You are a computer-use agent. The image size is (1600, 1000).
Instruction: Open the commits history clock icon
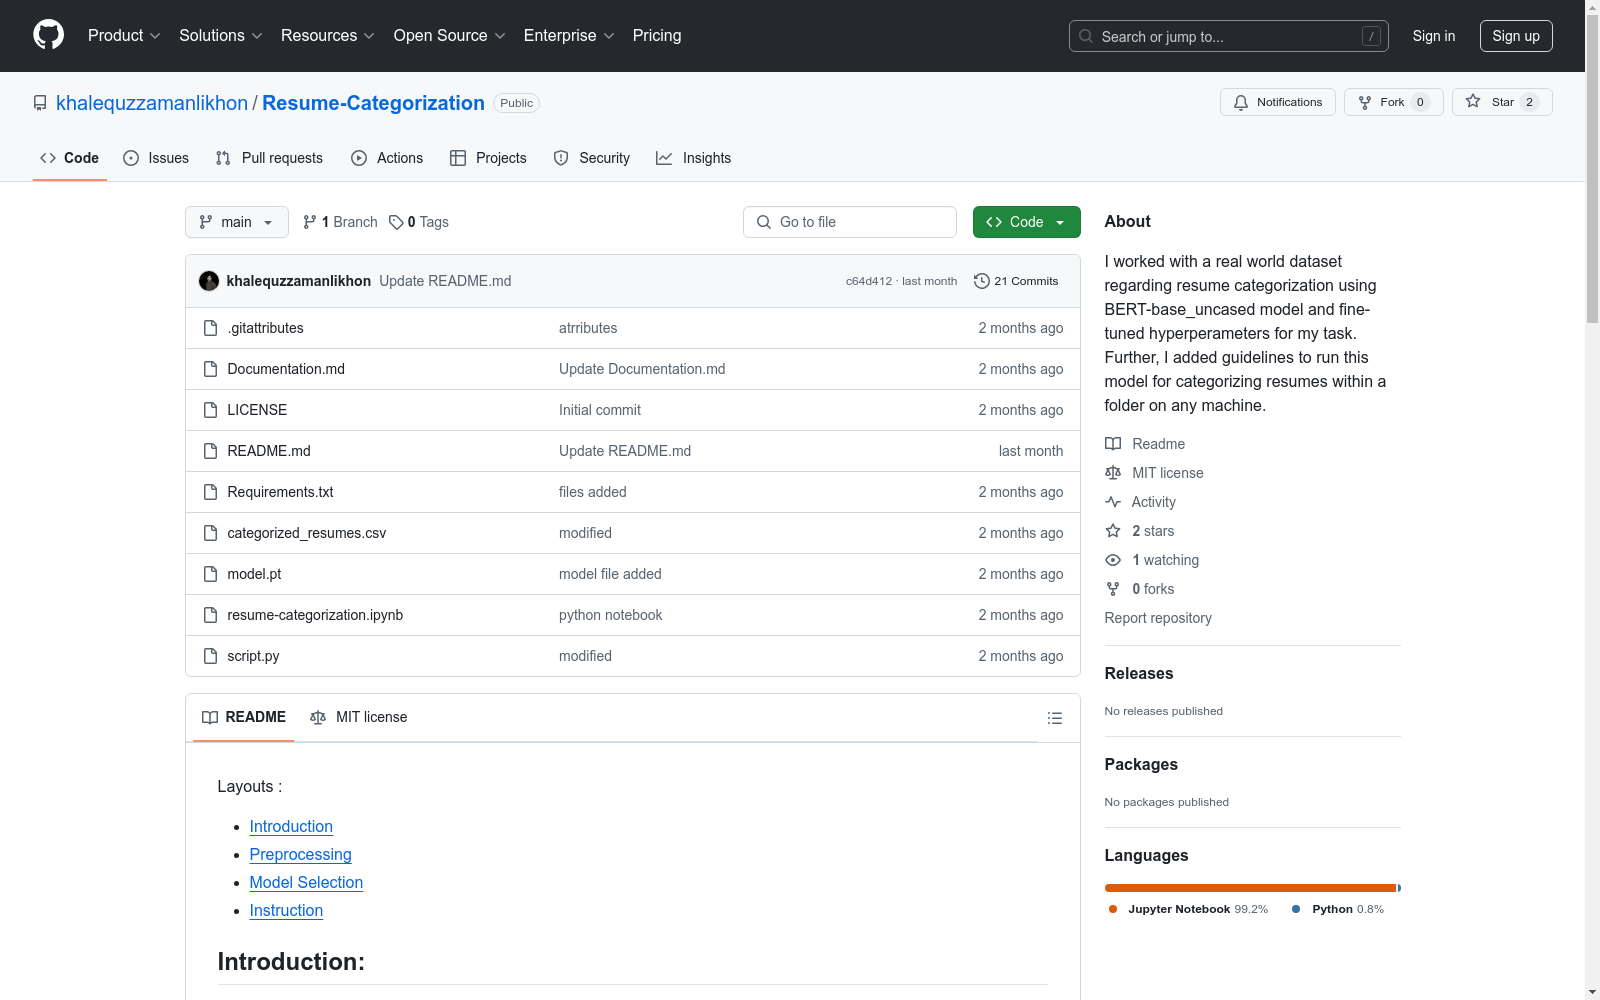click(x=982, y=281)
